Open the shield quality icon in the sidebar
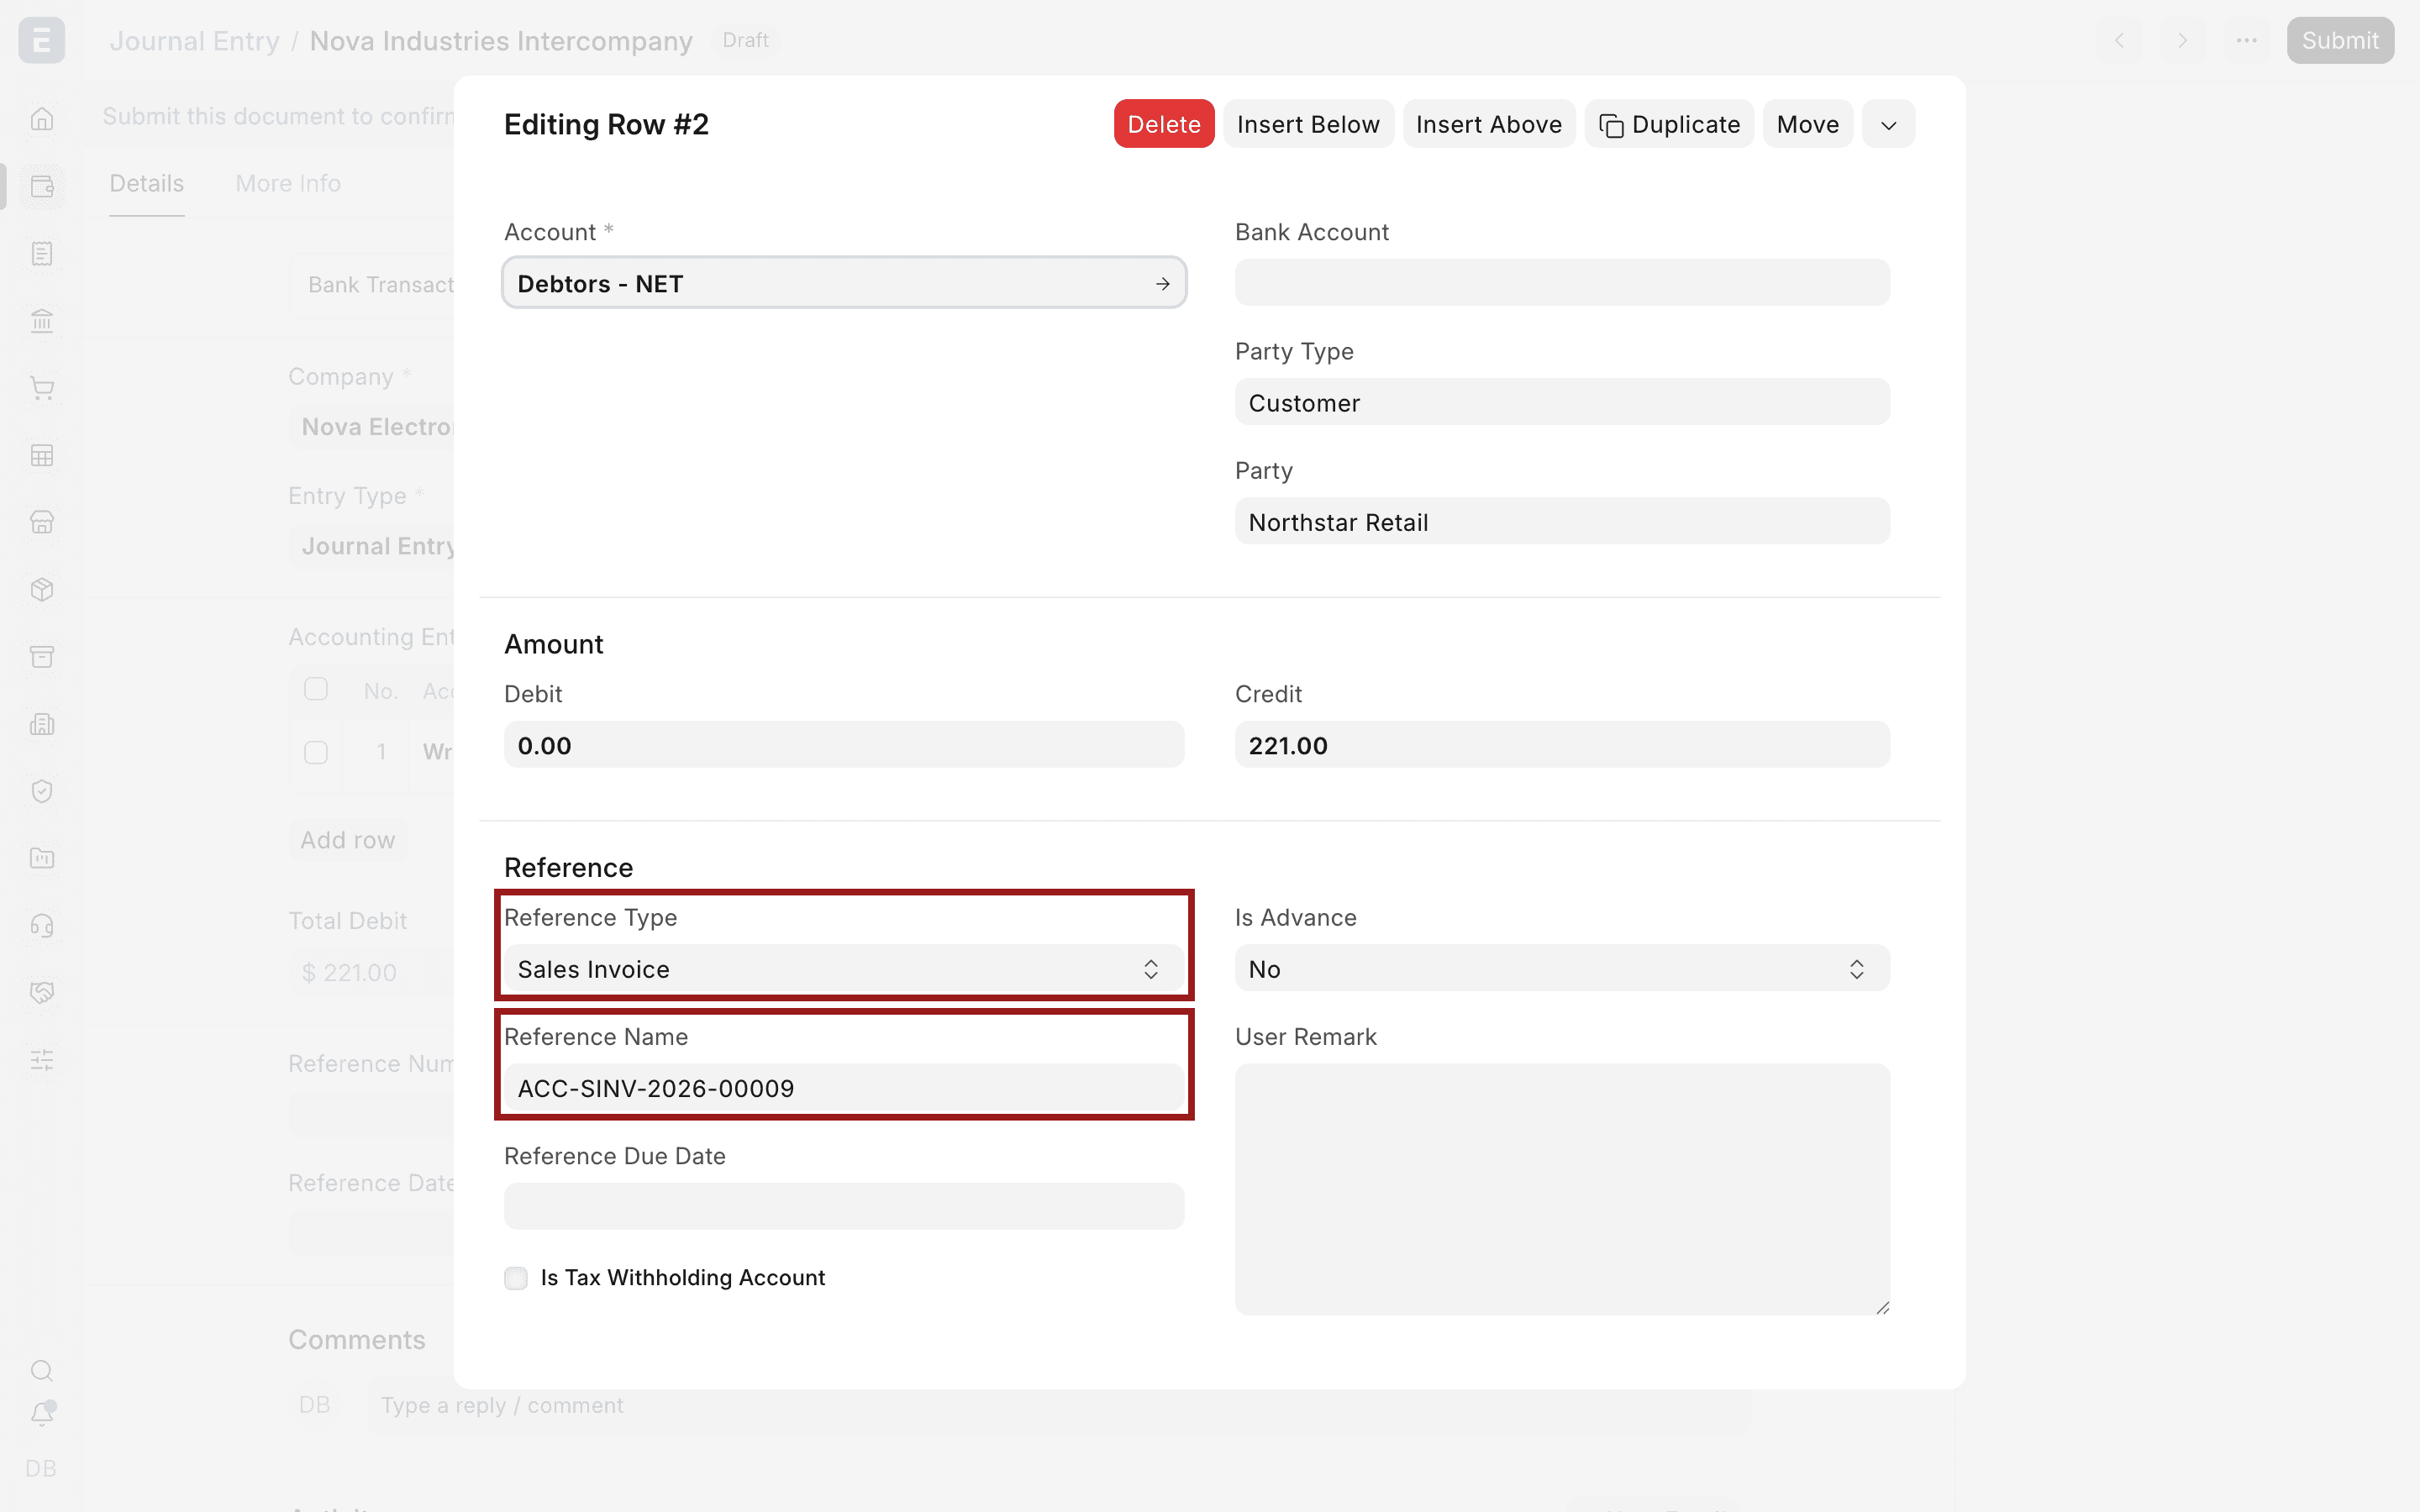 (42, 791)
